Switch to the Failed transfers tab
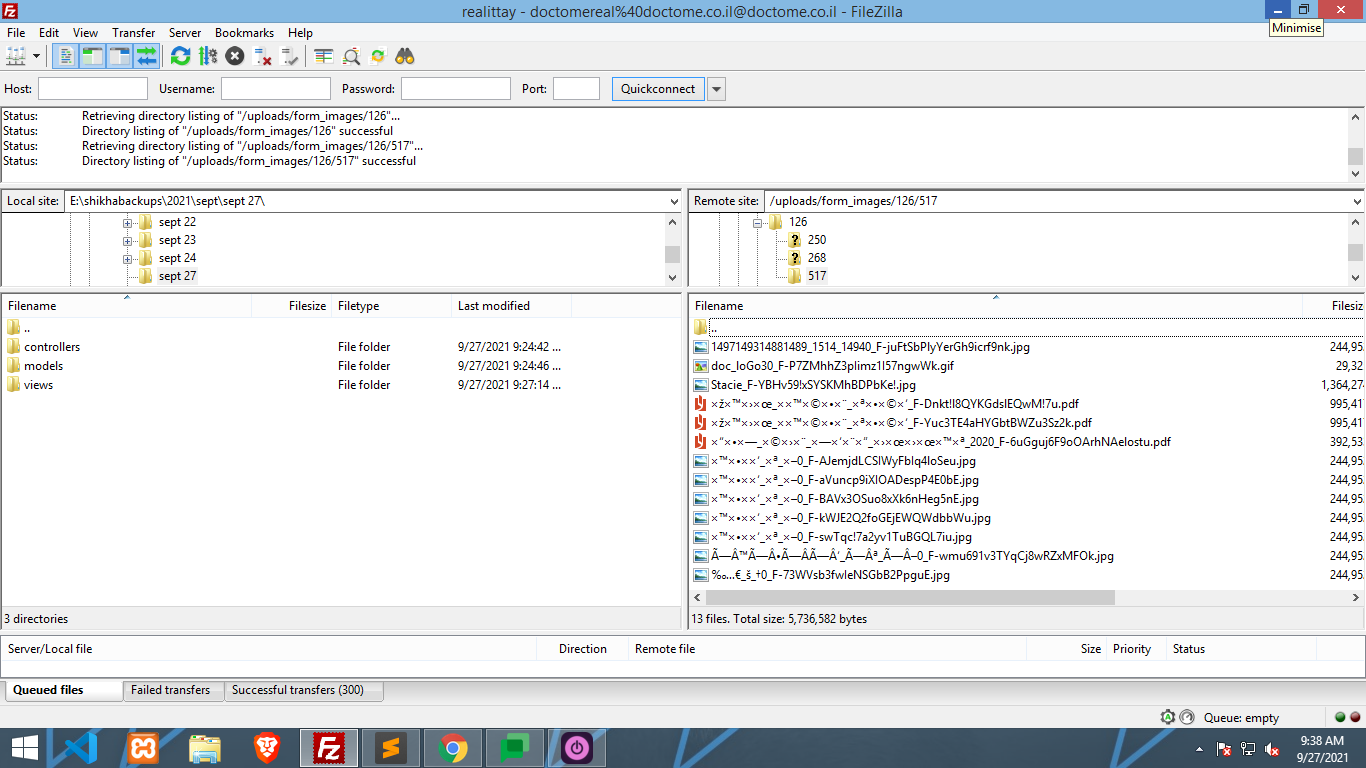This screenshot has height=768, width=1366. point(171,690)
